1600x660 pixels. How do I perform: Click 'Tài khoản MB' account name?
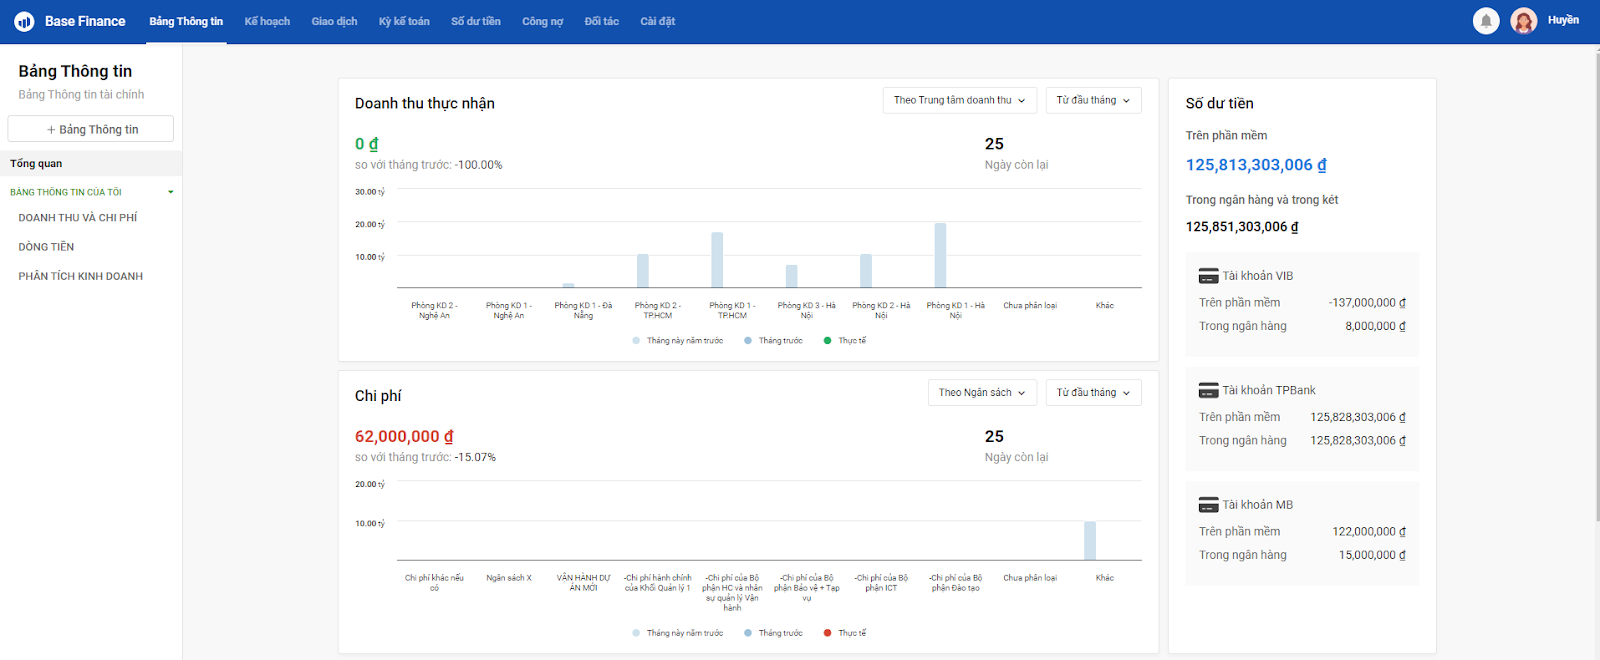pyautogui.click(x=1257, y=505)
